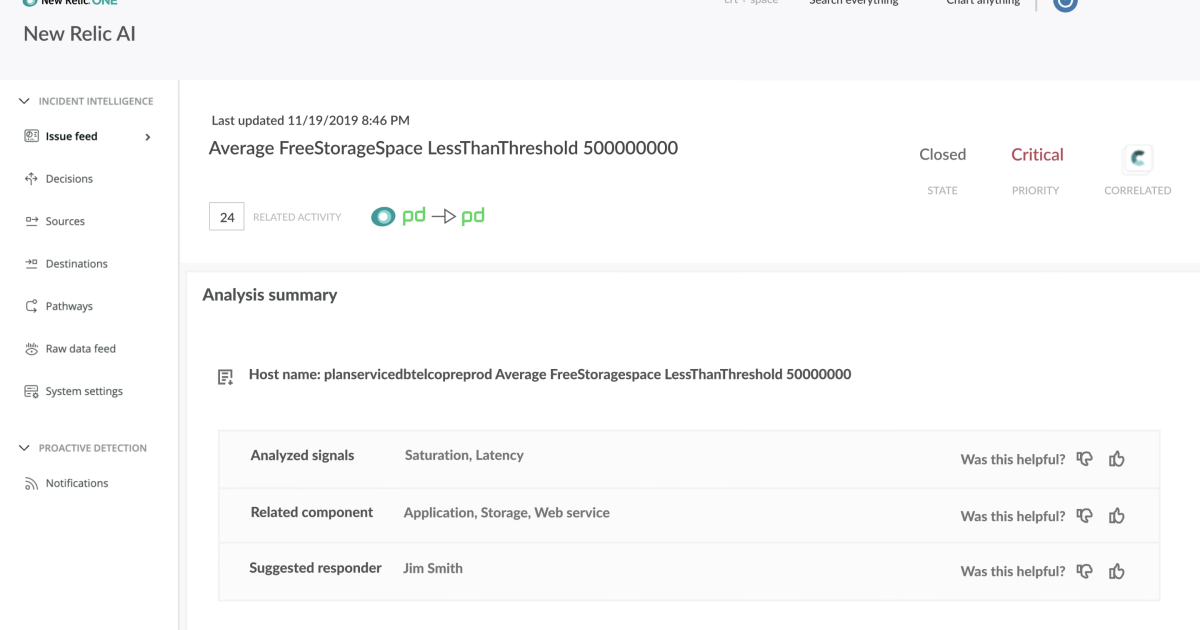The width and height of the screenshot is (1200, 630).
Task: Open Notifications under Proactive Detection
Action: [30, 483]
